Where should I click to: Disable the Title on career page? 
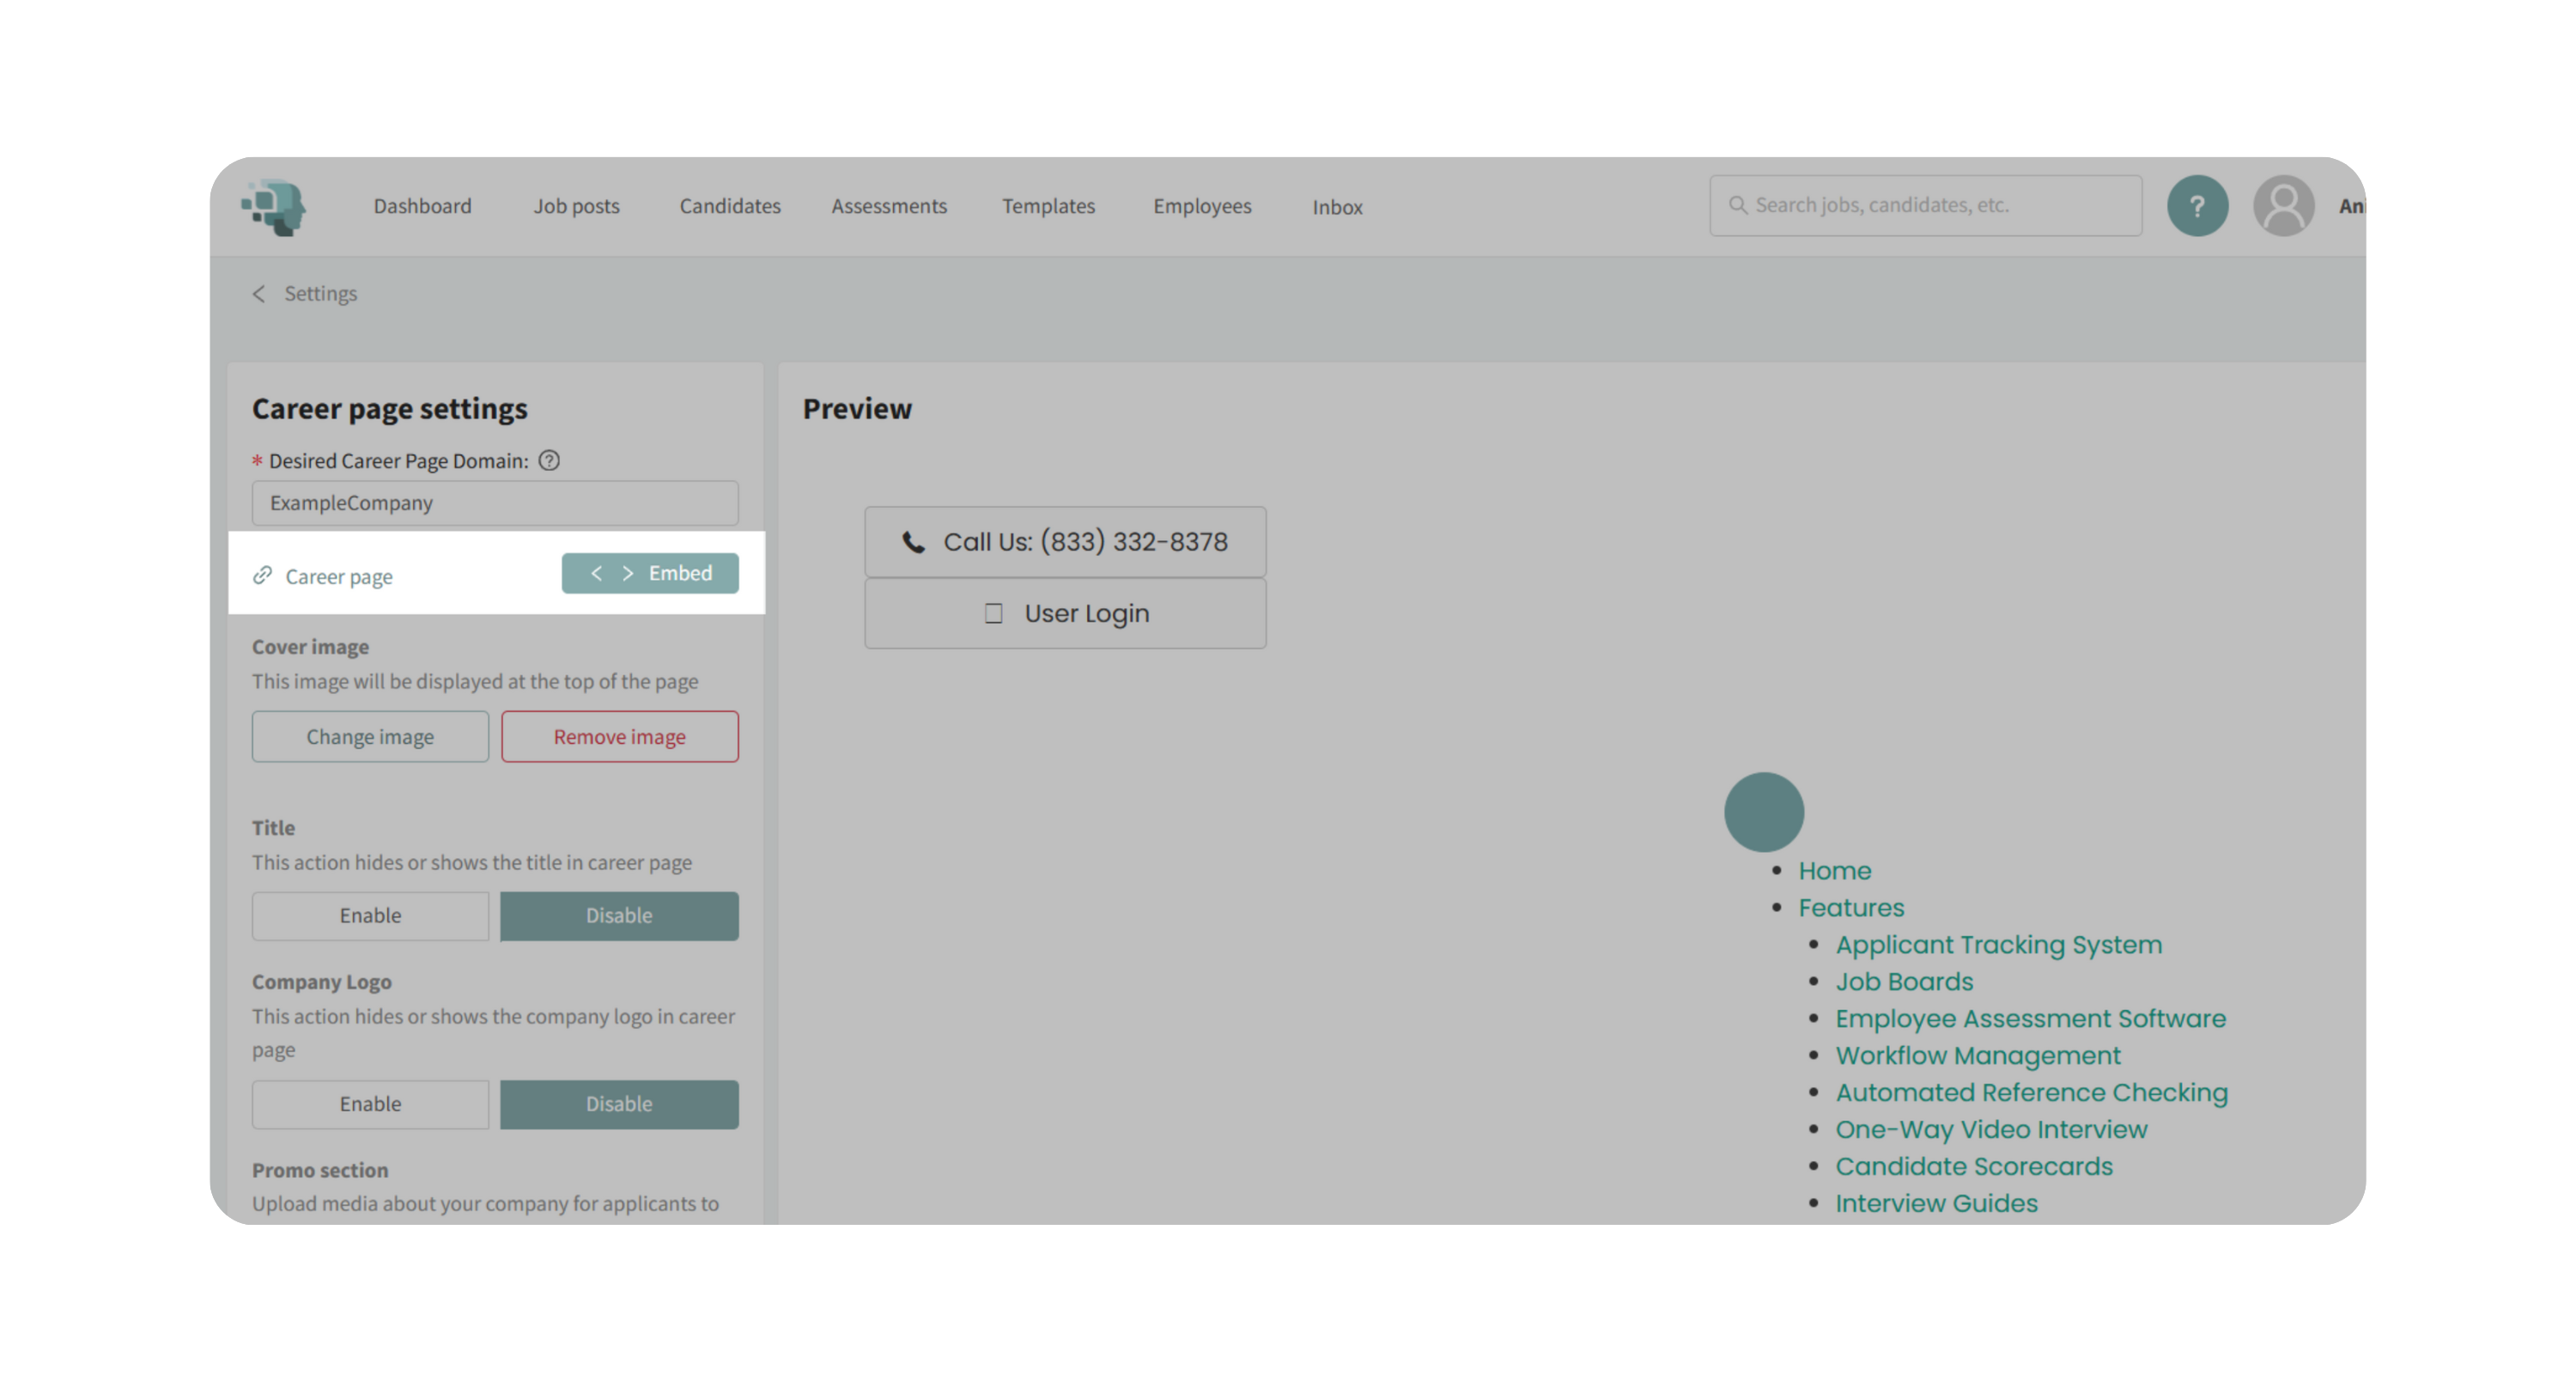[619, 916]
